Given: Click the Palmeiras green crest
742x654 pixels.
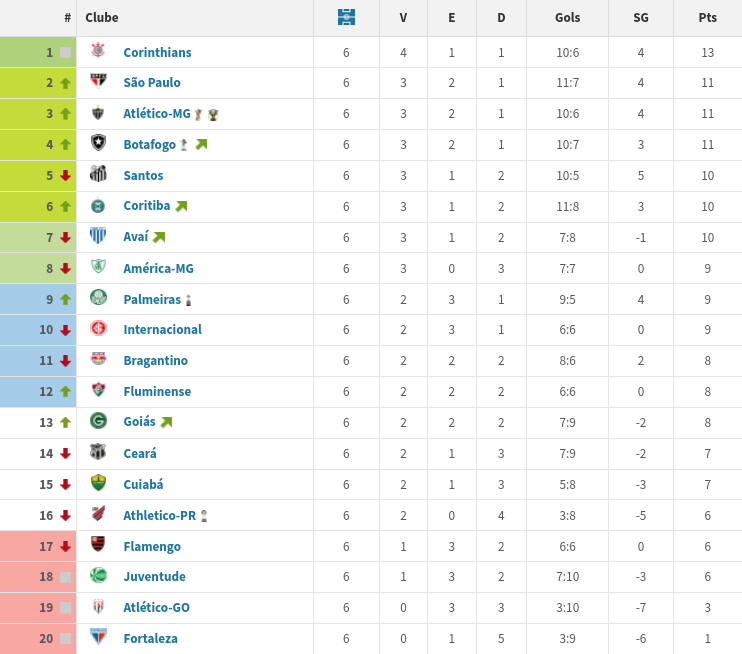Looking at the screenshot, I should point(98,298).
